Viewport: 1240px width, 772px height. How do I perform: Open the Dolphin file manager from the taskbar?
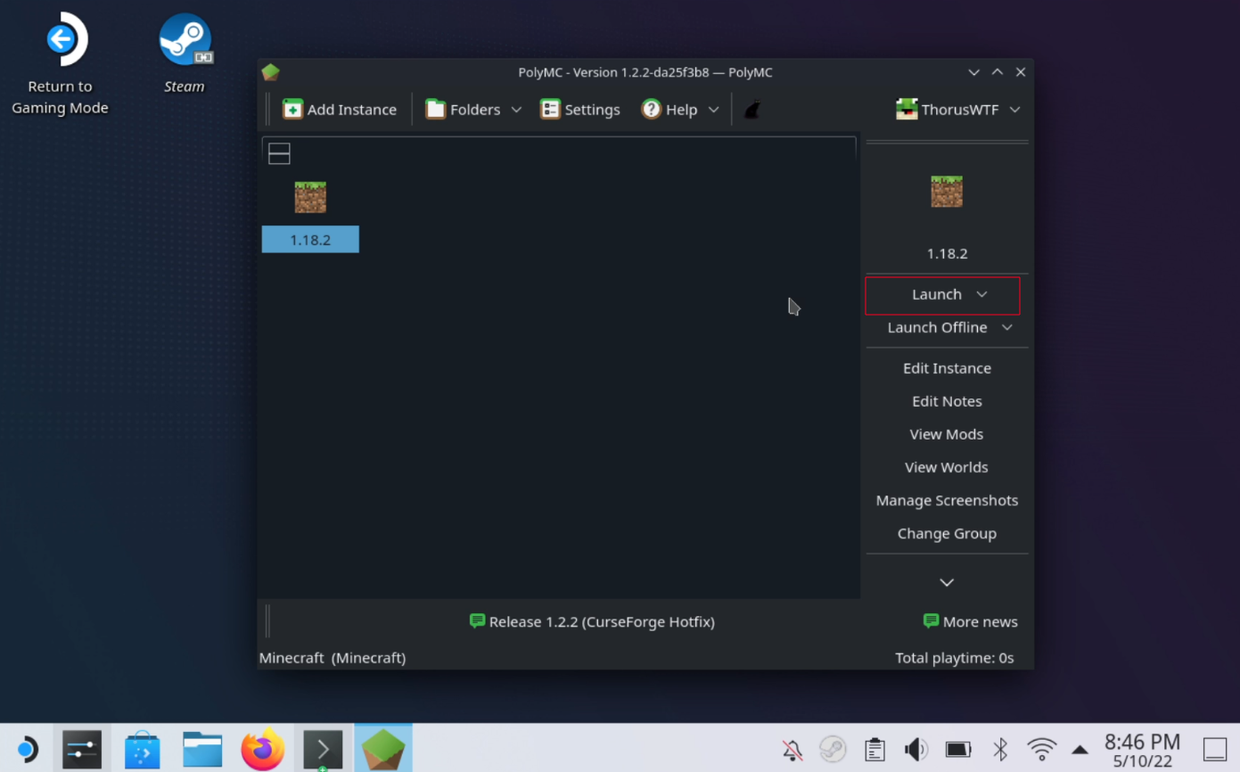202,749
